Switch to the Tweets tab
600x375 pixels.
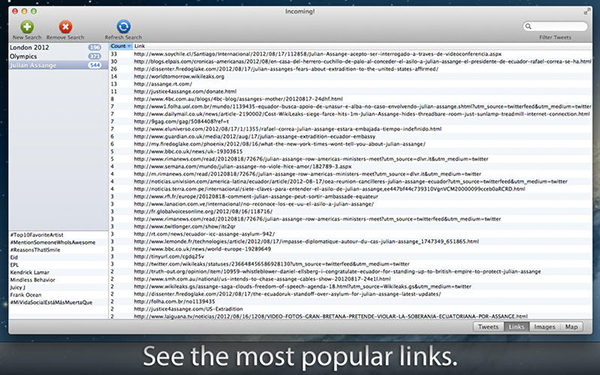pos(488,327)
